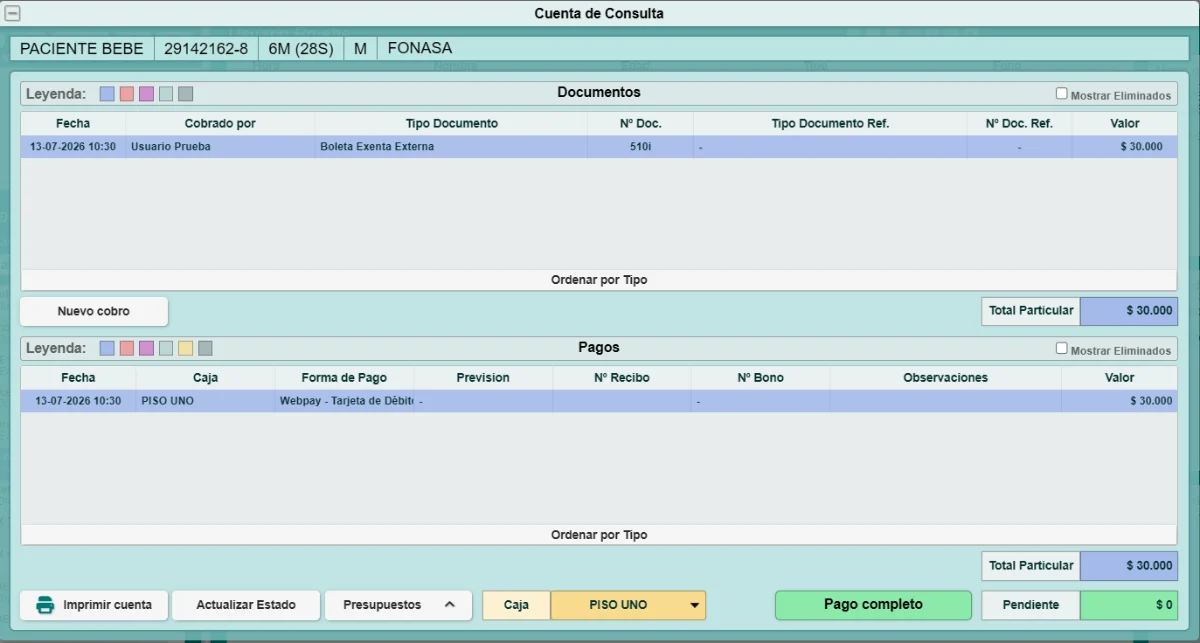The width and height of the screenshot is (1200, 643).
Task: Click Tipo Documento Ref. column header
Action: pyautogui.click(x=830, y=124)
